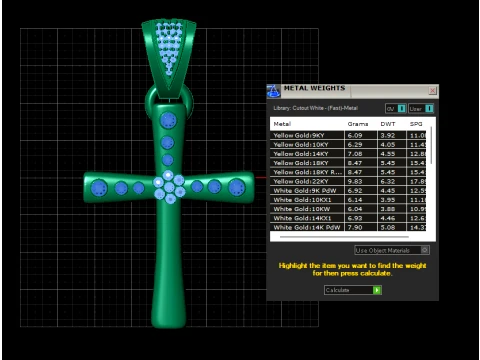480x360 pixels.
Task: Click the gear icon on Use Object Materials
Action: click(x=425, y=250)
